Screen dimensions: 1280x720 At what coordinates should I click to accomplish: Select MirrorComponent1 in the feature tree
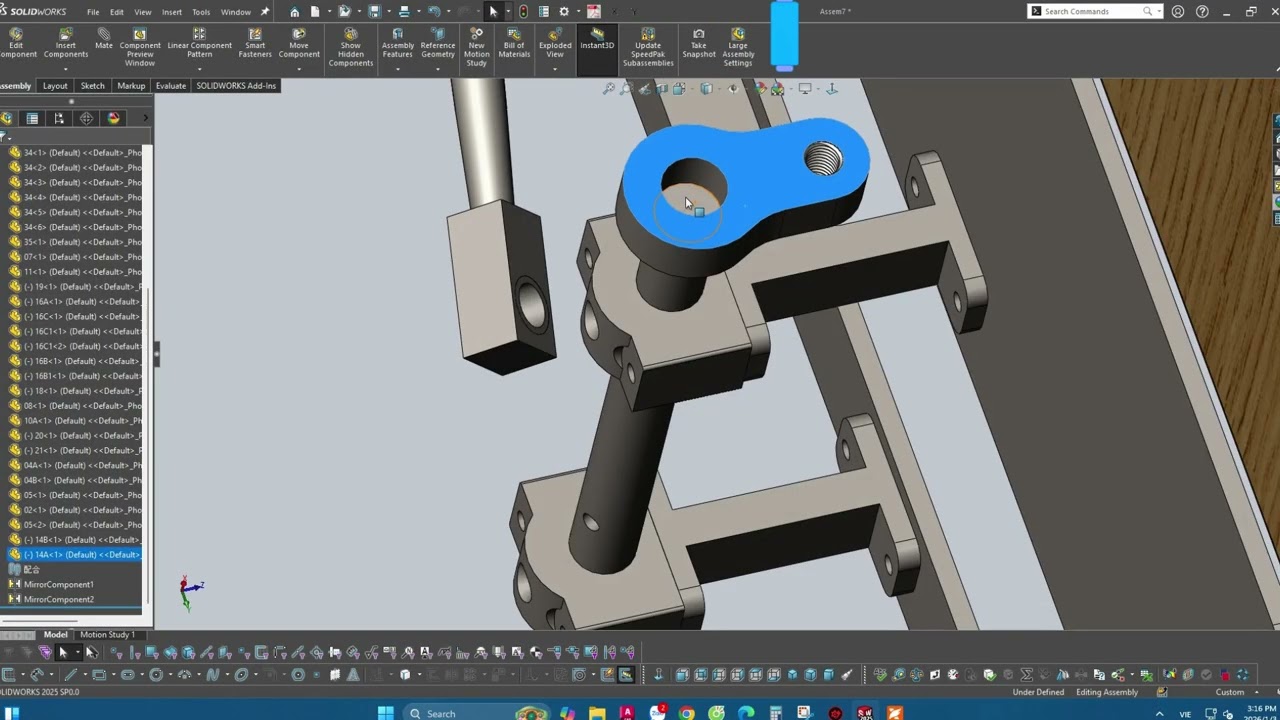pos(59,585)
